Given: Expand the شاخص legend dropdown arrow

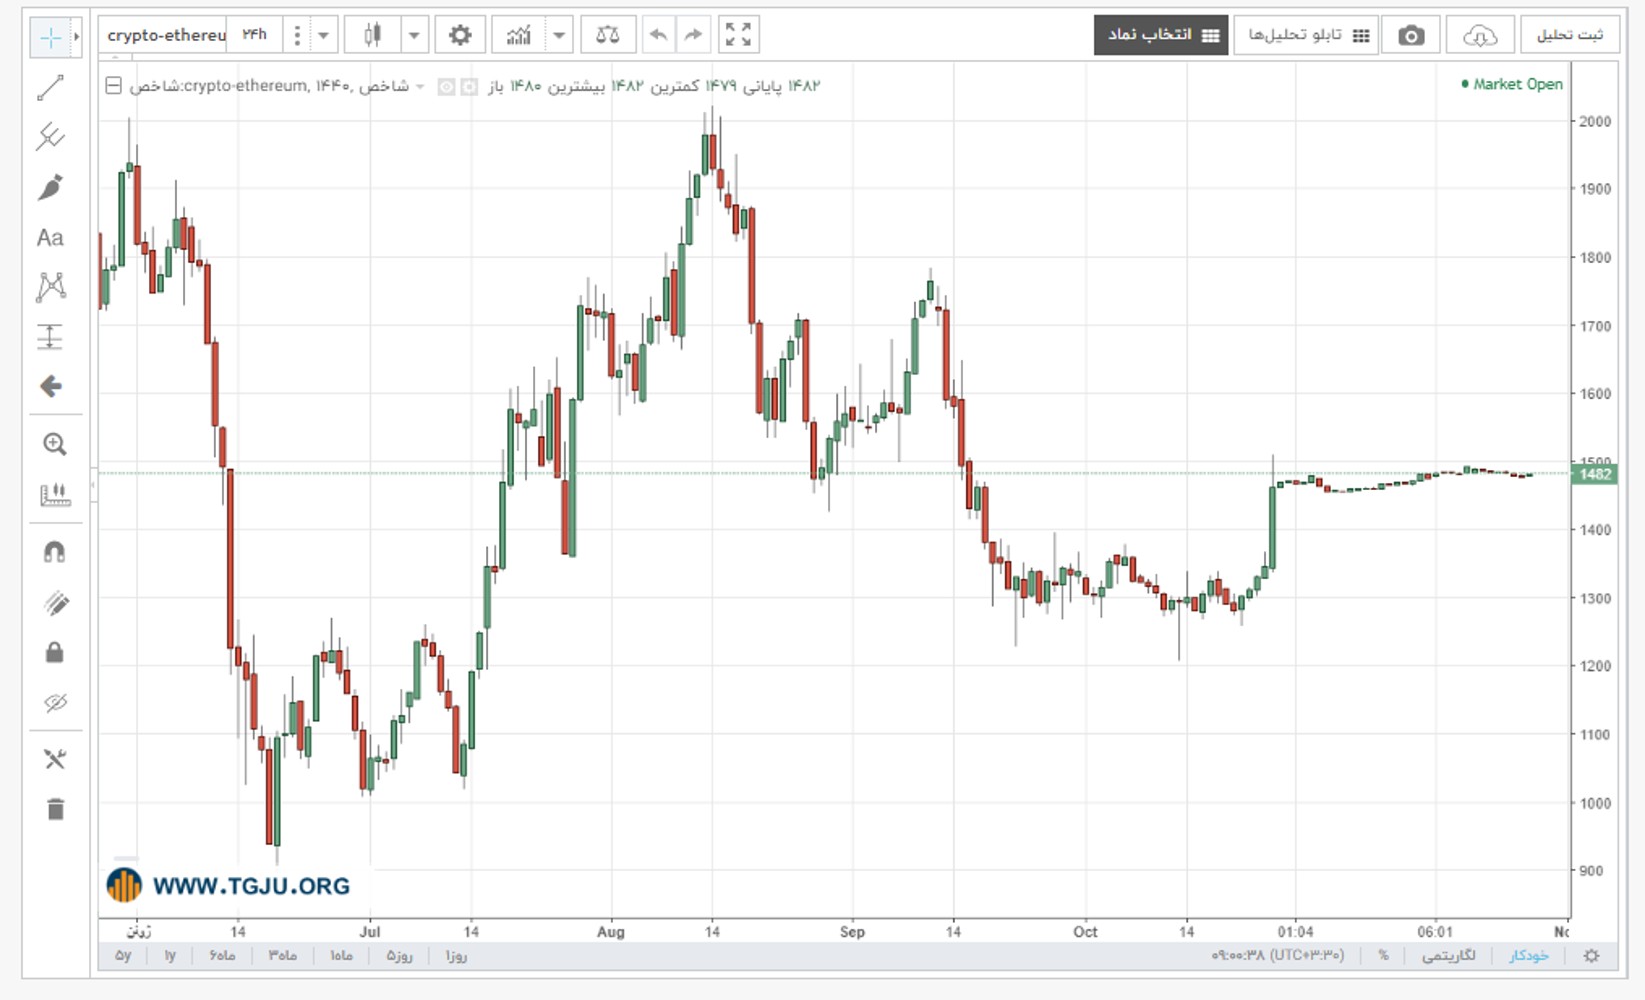Looking at the screenshot, I should click(420, 86).
